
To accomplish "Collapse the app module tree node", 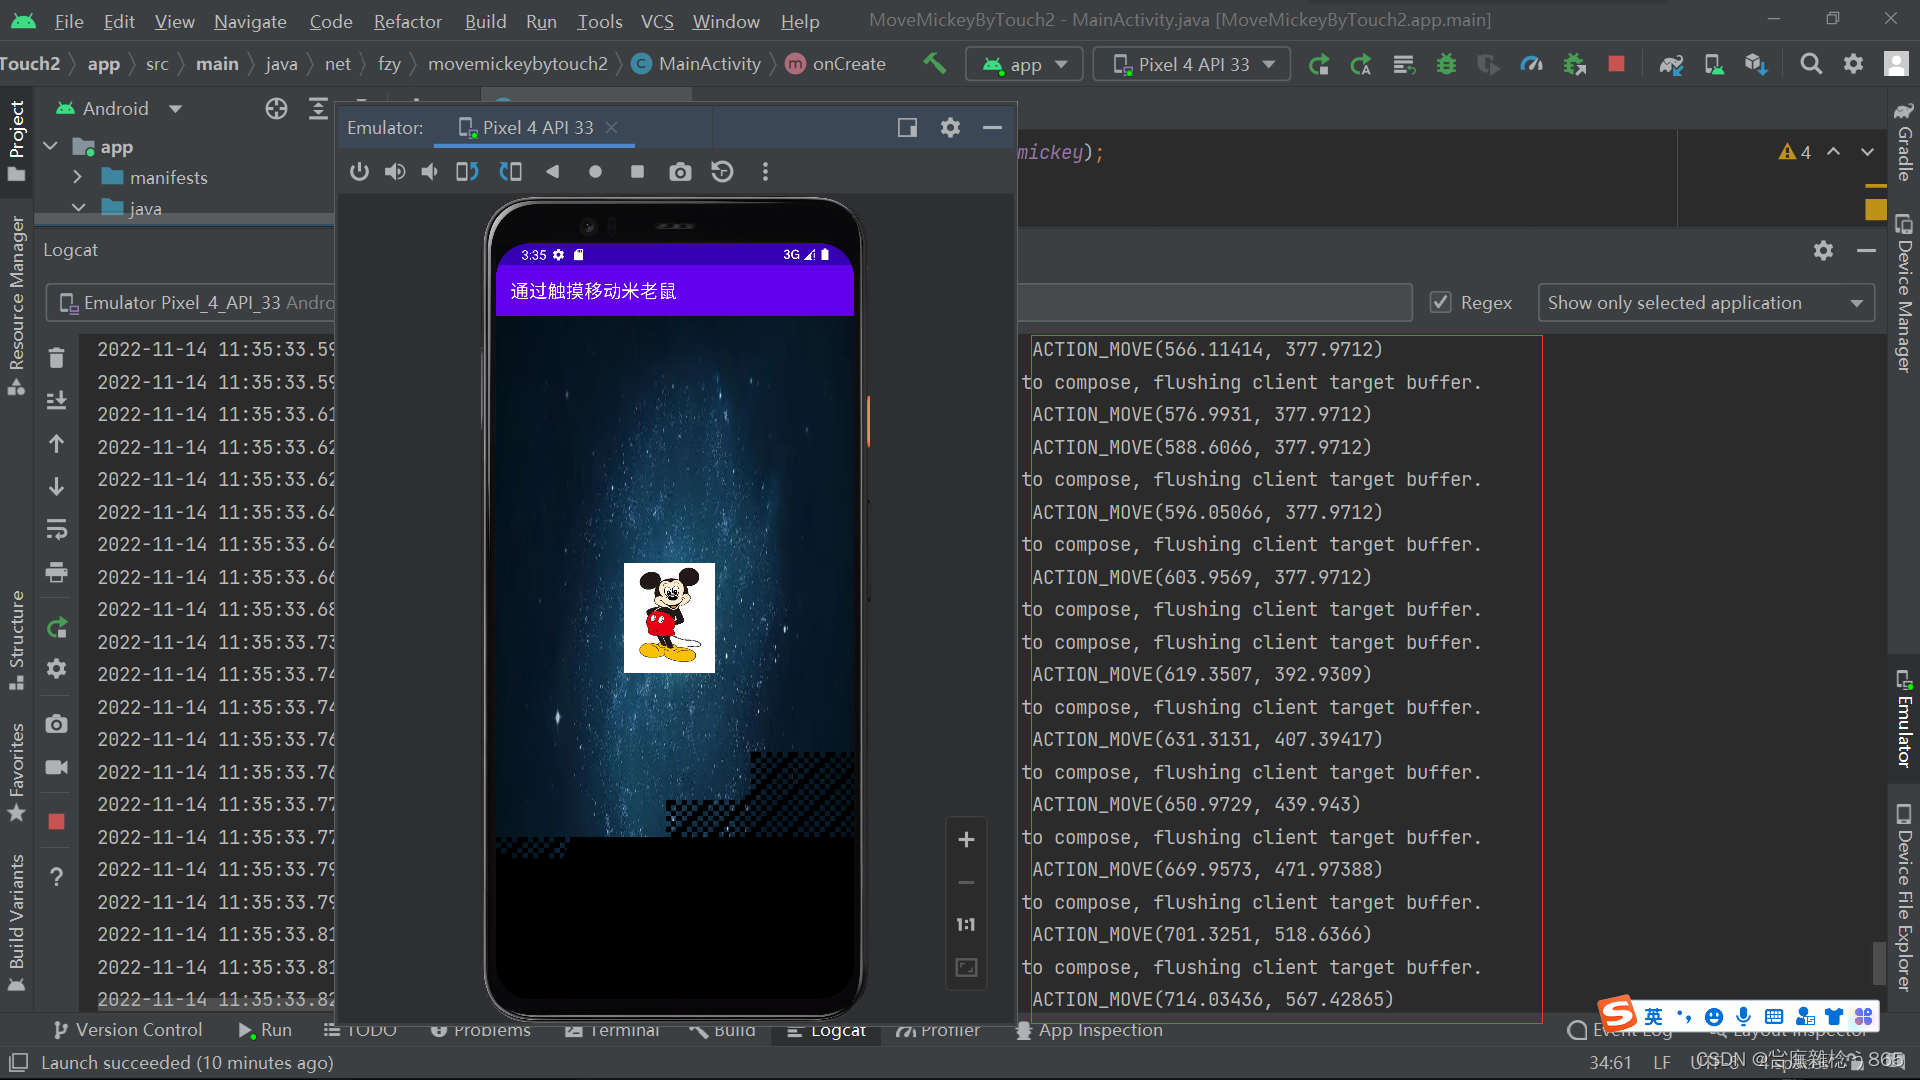I will (x=50, y=146).
